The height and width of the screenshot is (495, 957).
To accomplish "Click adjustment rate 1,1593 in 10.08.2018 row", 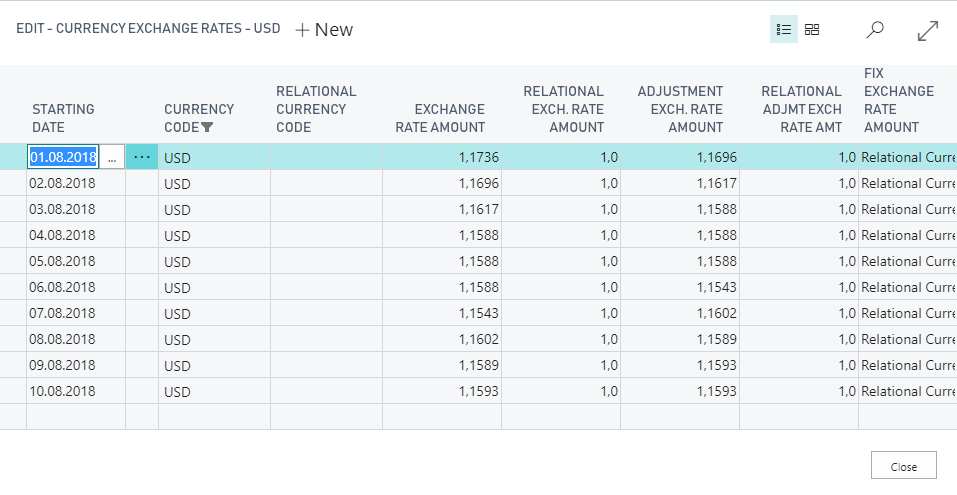I will tap(680, 391).
